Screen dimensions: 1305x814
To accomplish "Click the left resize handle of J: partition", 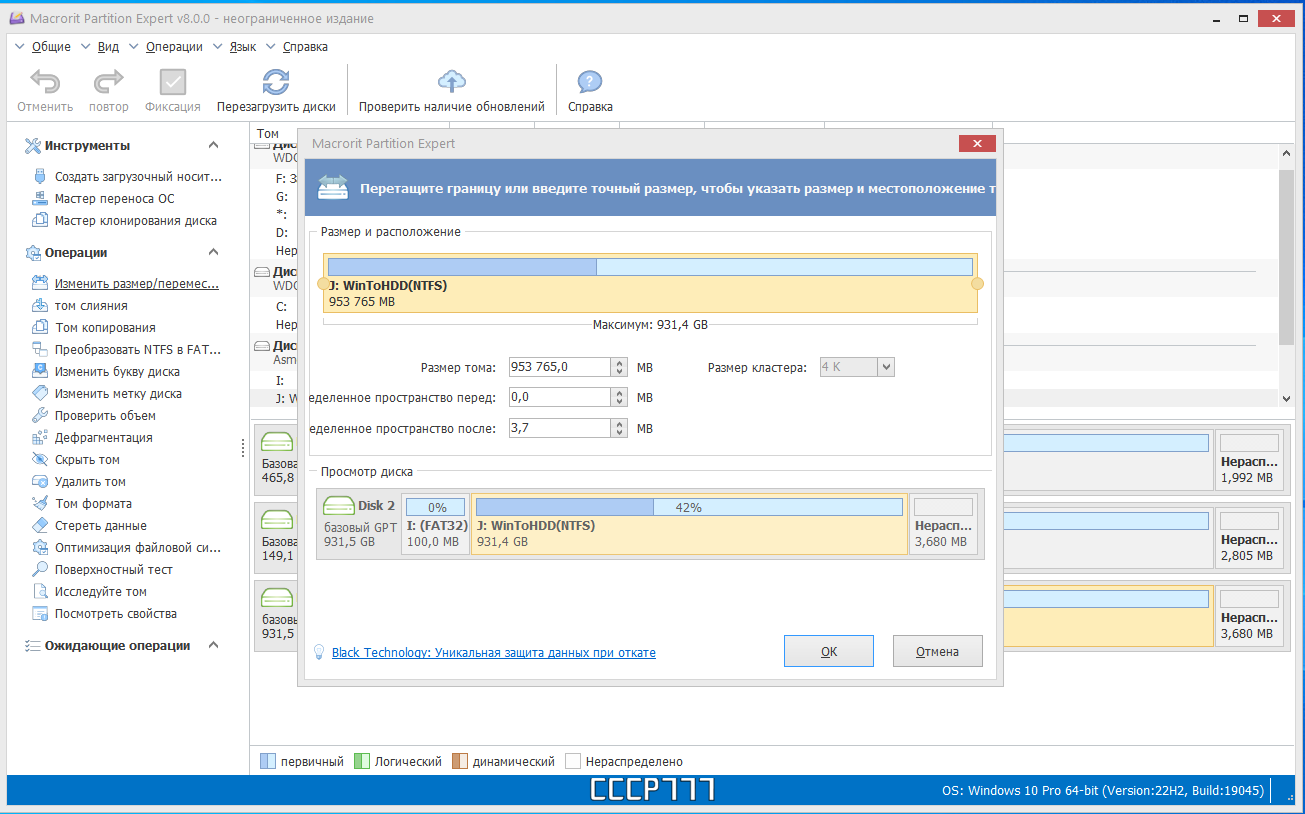I will click(x=322, y=284).
